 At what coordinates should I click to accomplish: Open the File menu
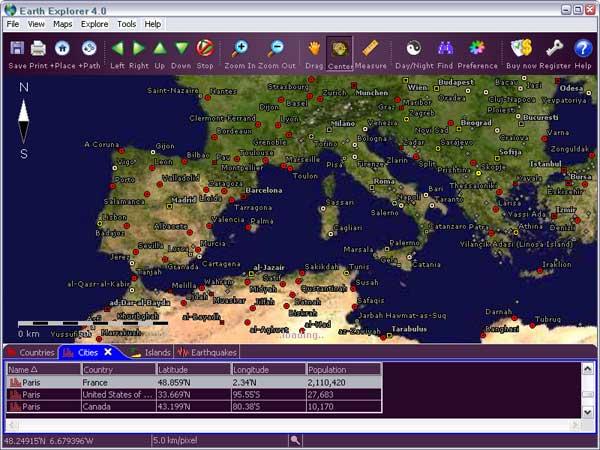(13, 24)
